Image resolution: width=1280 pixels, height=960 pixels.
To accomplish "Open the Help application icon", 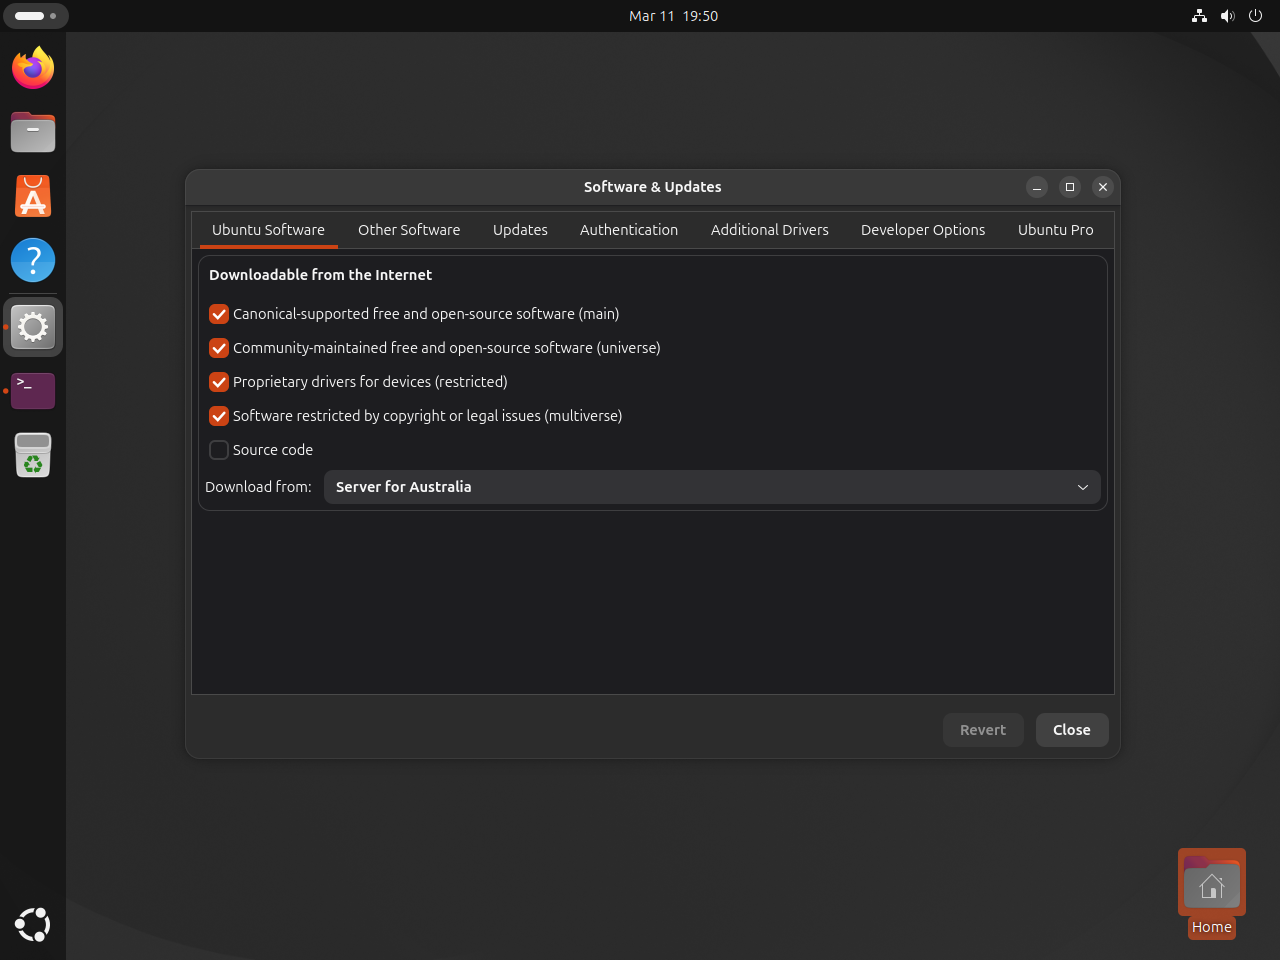I will (32, 260).
